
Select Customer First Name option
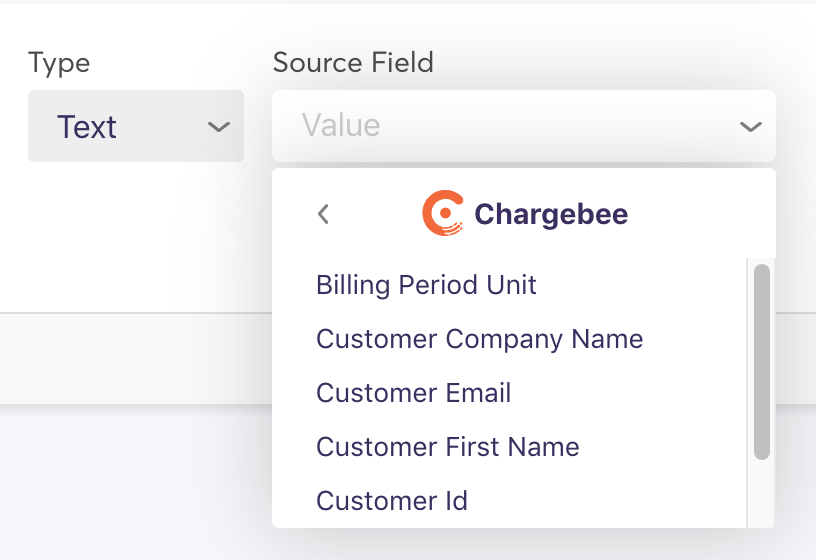447,447
